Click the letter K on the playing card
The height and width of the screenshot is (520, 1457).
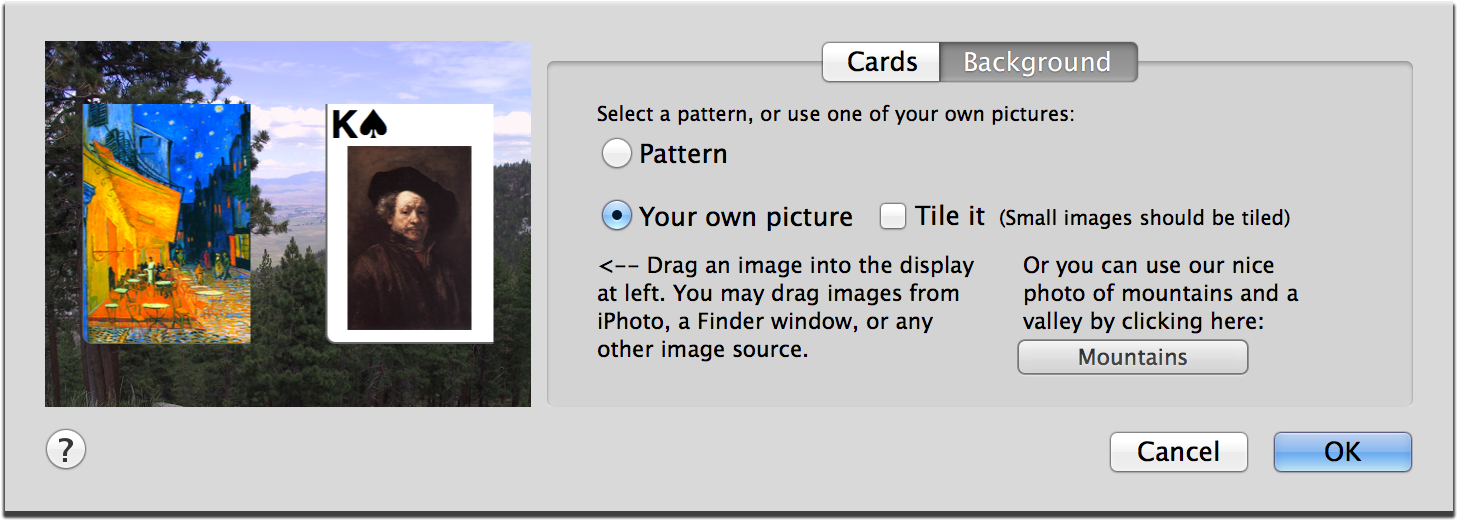click(x=343, y=125)
